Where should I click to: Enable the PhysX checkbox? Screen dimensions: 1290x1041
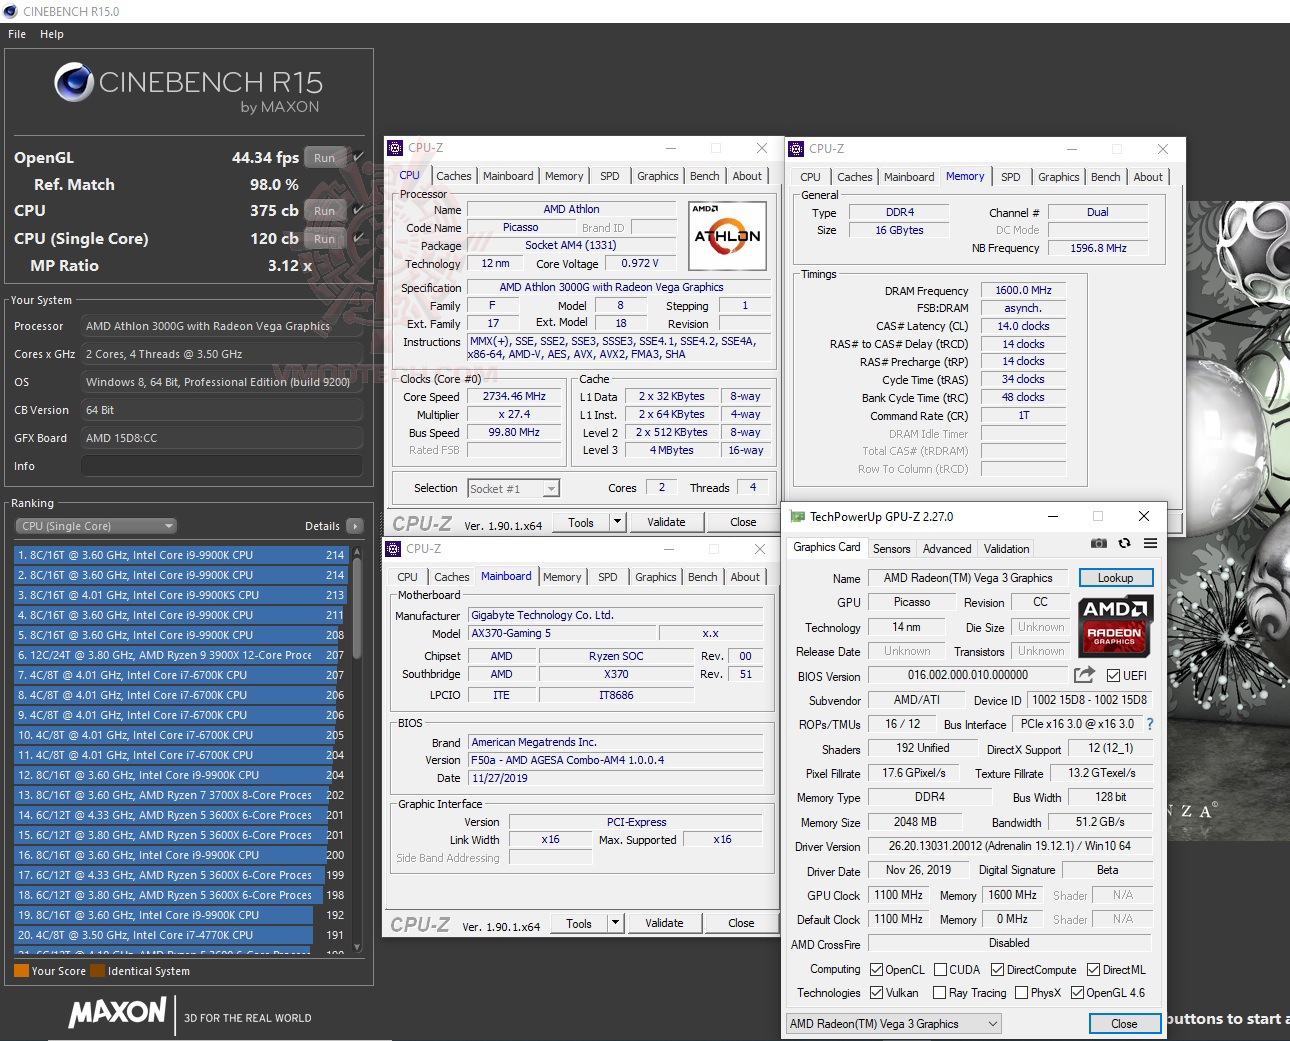[x=1021, y=993]
